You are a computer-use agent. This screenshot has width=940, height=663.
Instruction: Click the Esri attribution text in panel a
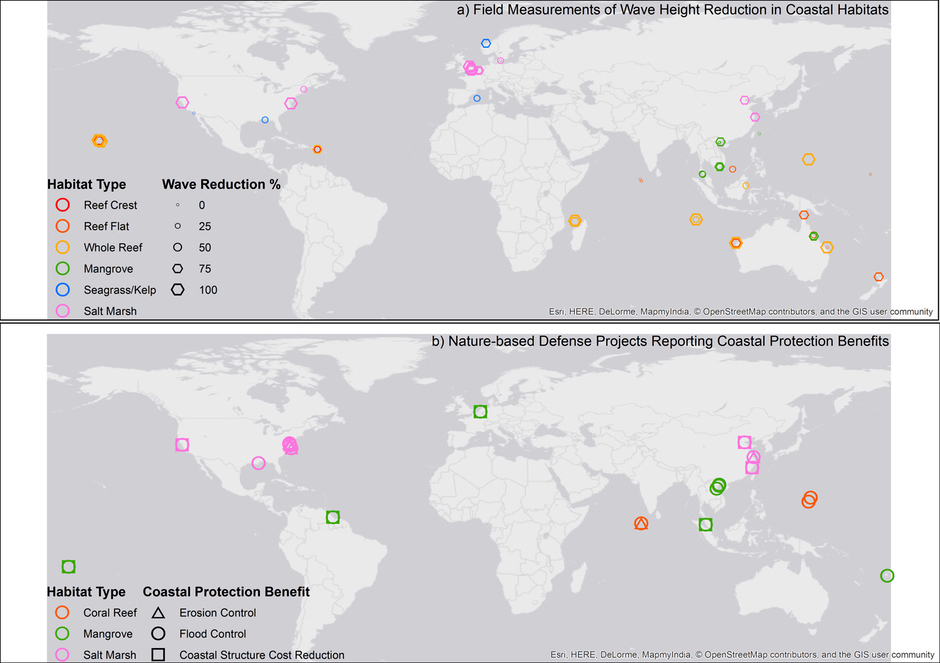741,312
